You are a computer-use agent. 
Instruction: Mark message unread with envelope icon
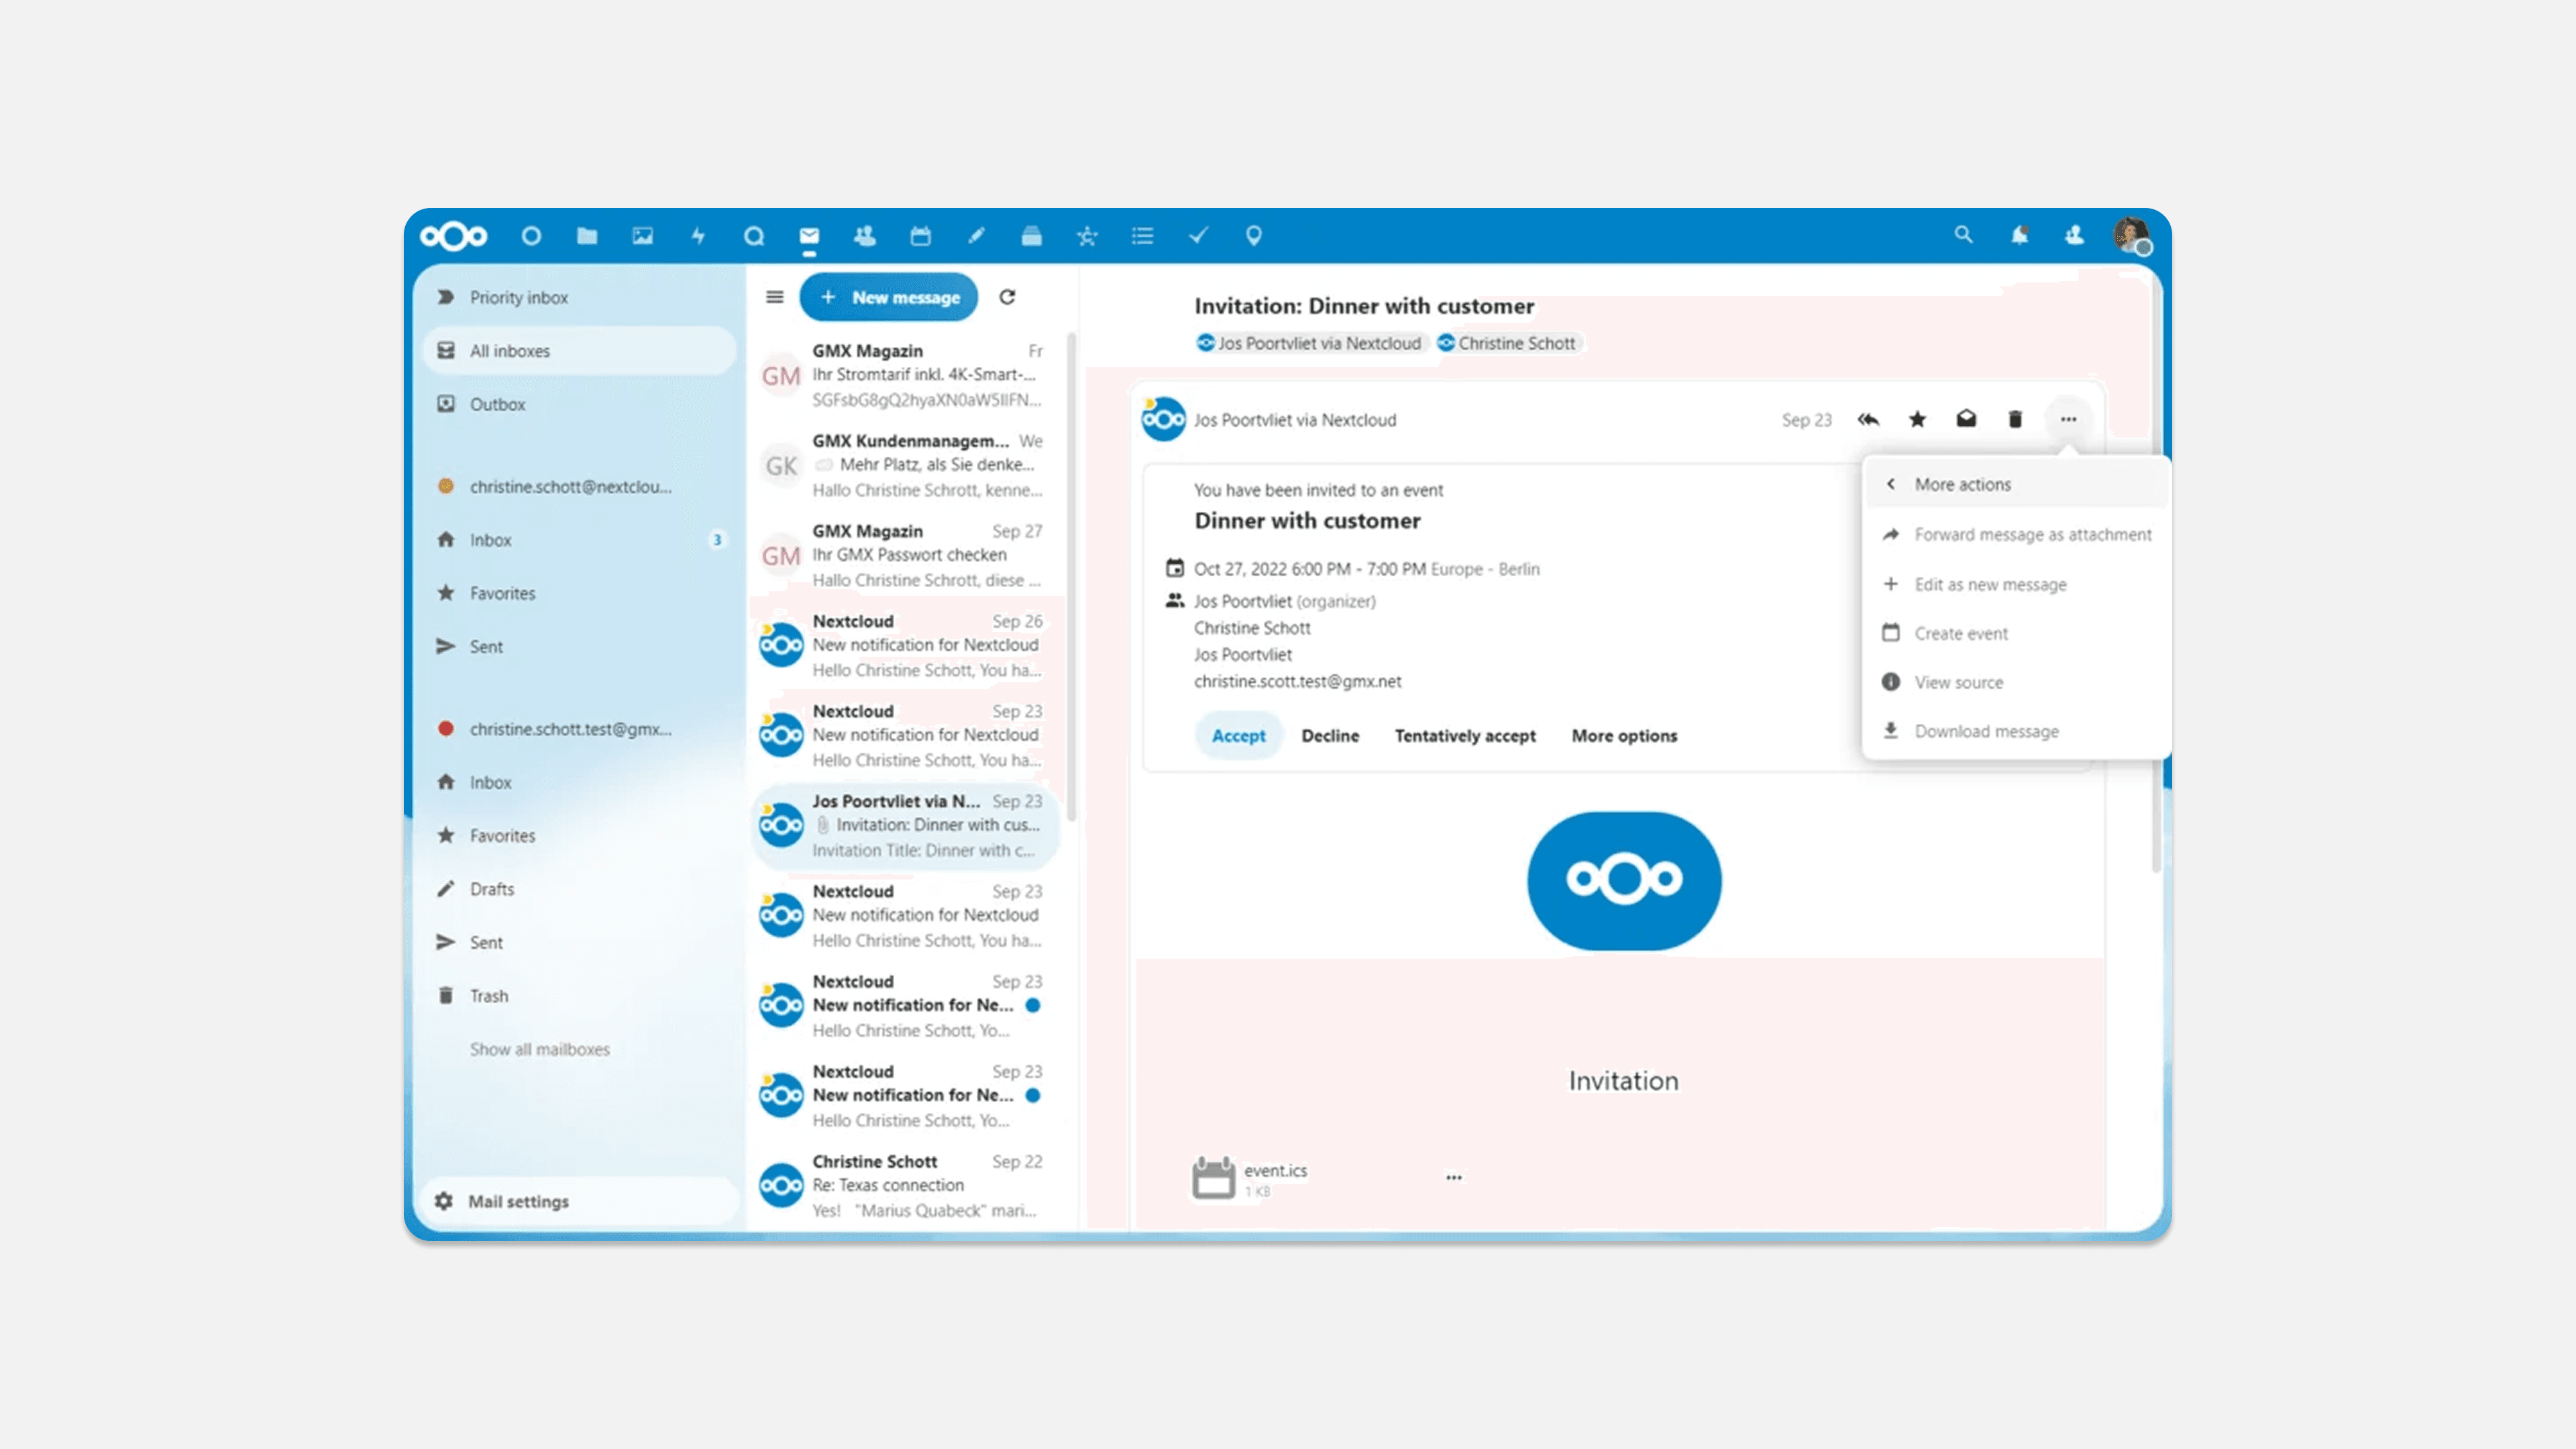click(x=1966, y=420)
